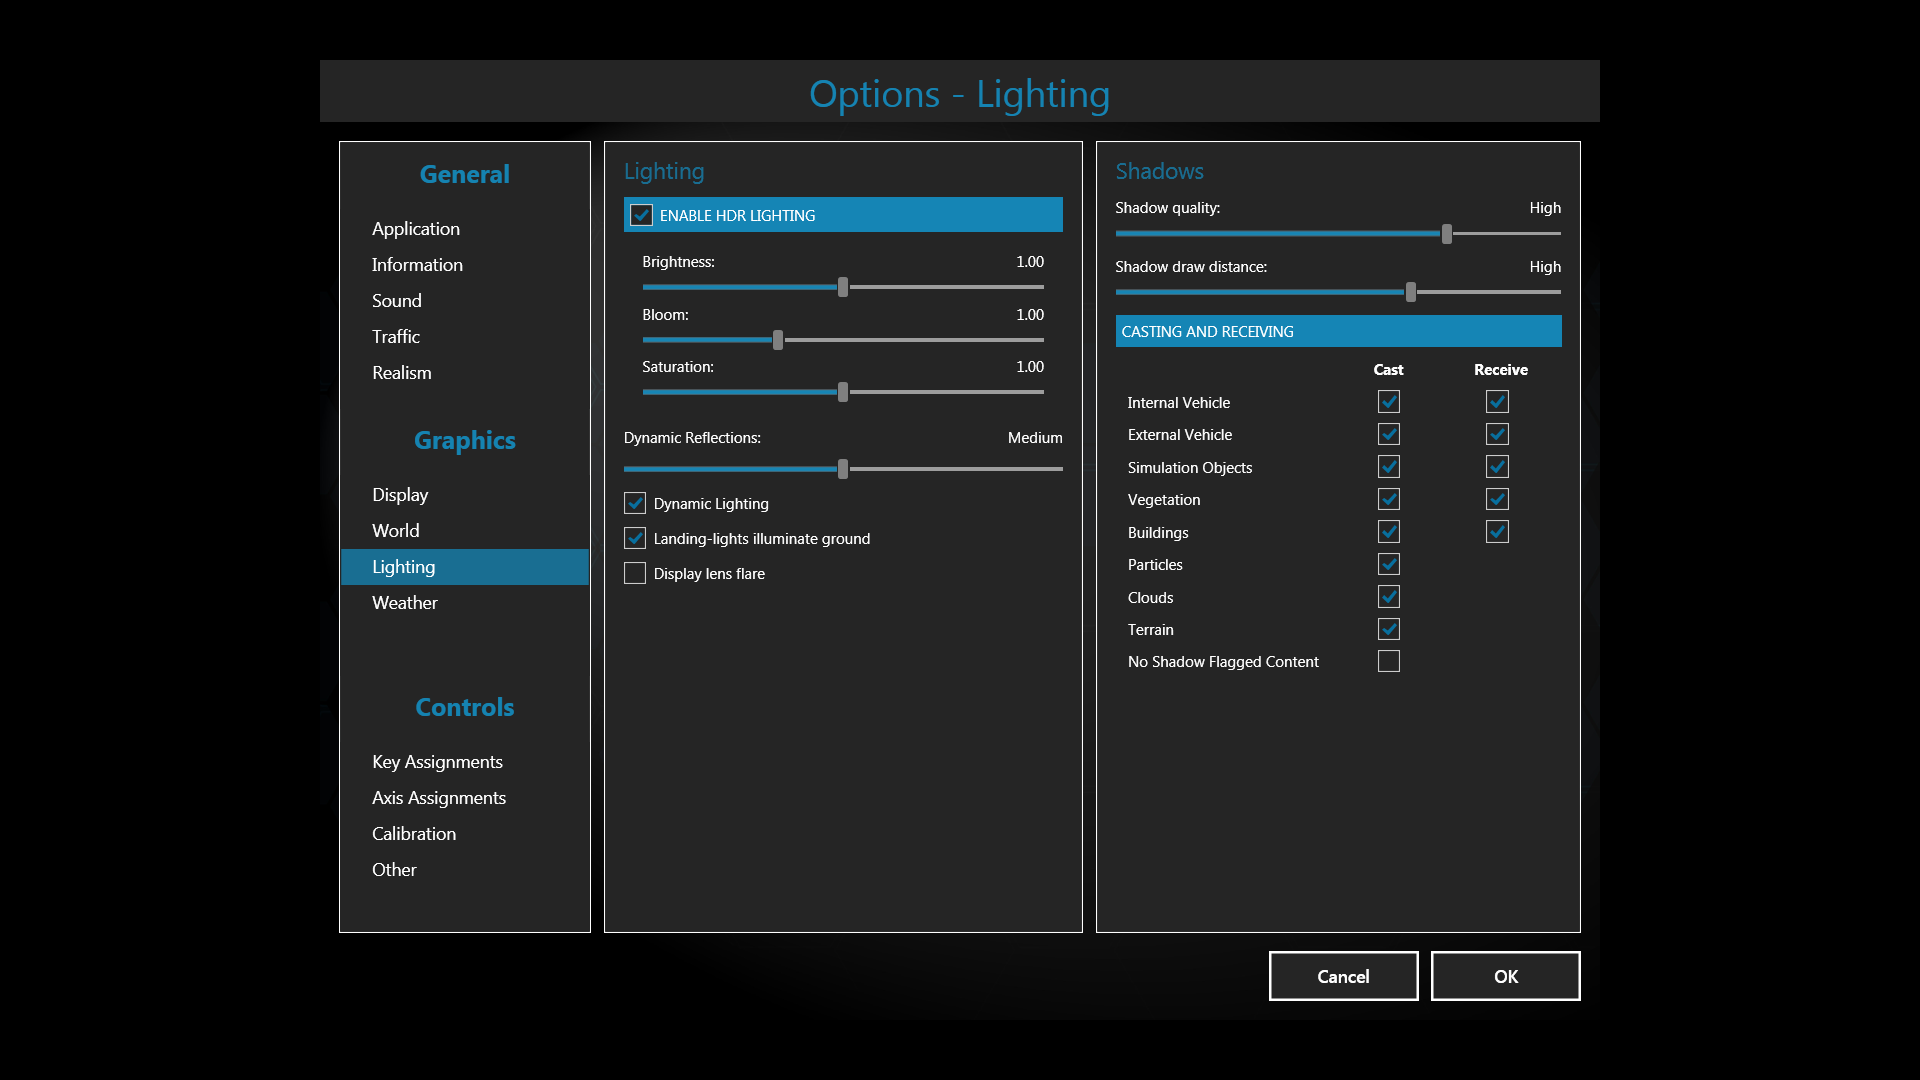Viewport: 1920px width, 1080px height.
Task: Toggle Cast shadow for Terrain
Action: click(x=1388, y=629)
